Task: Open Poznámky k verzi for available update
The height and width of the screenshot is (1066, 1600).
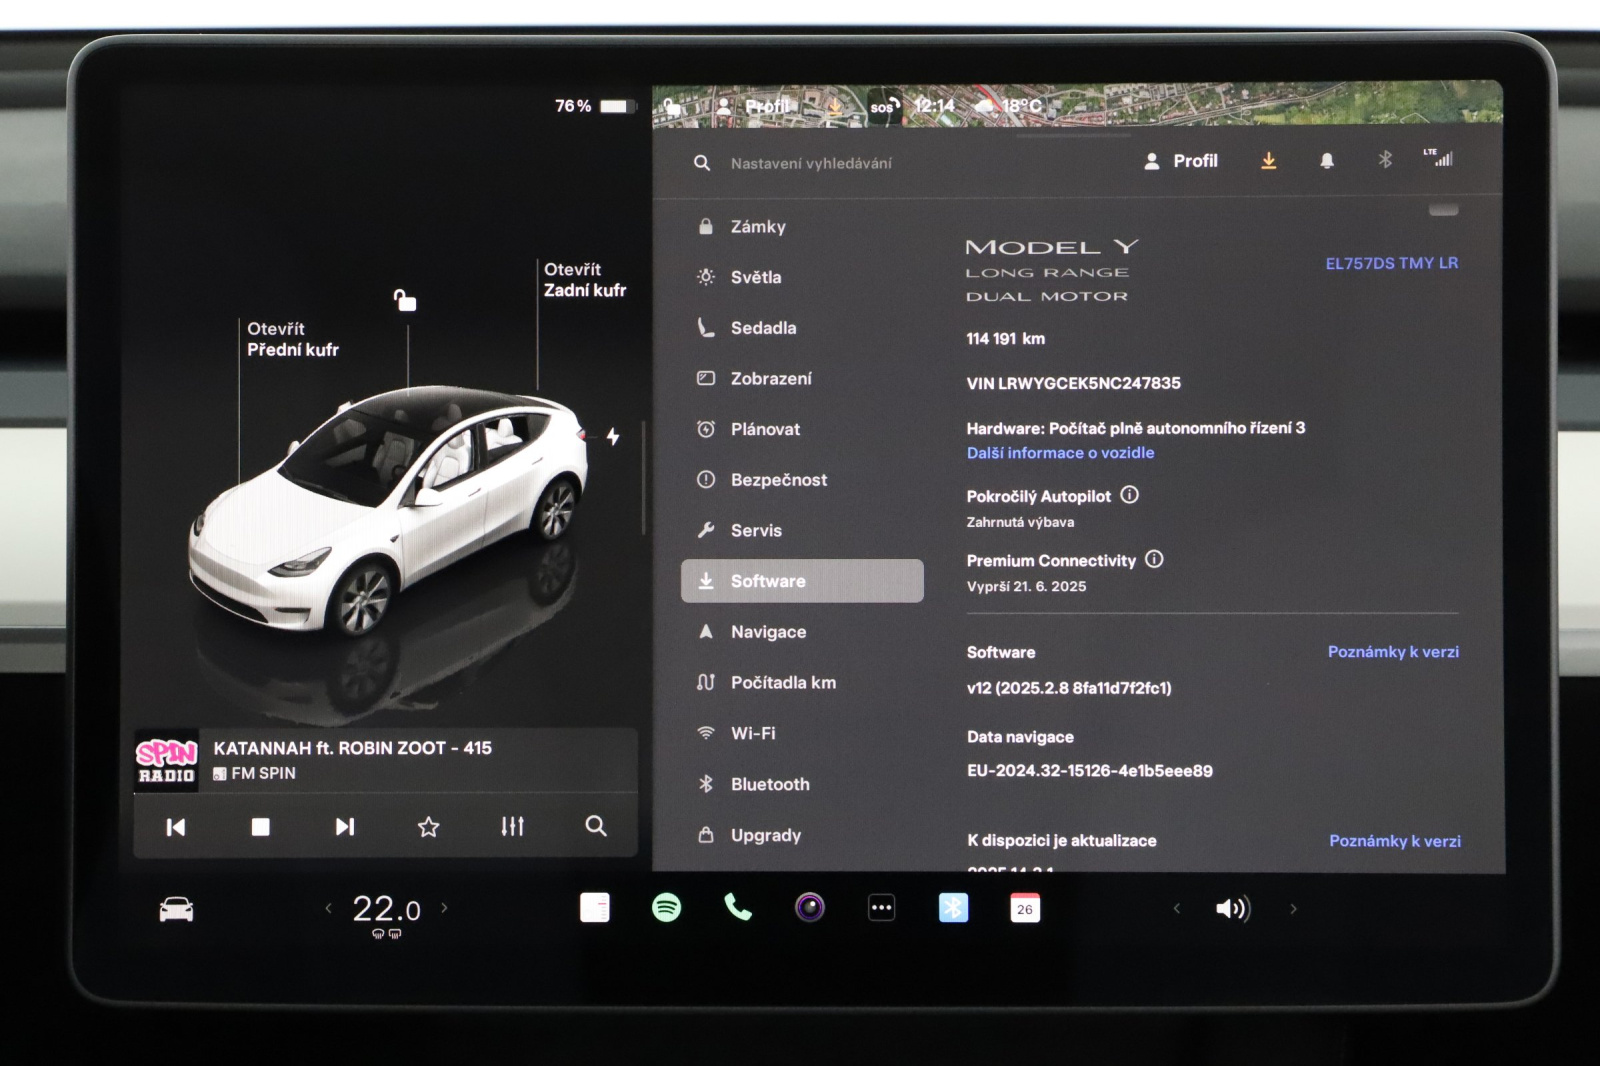Action: (x=1394, y=841)
